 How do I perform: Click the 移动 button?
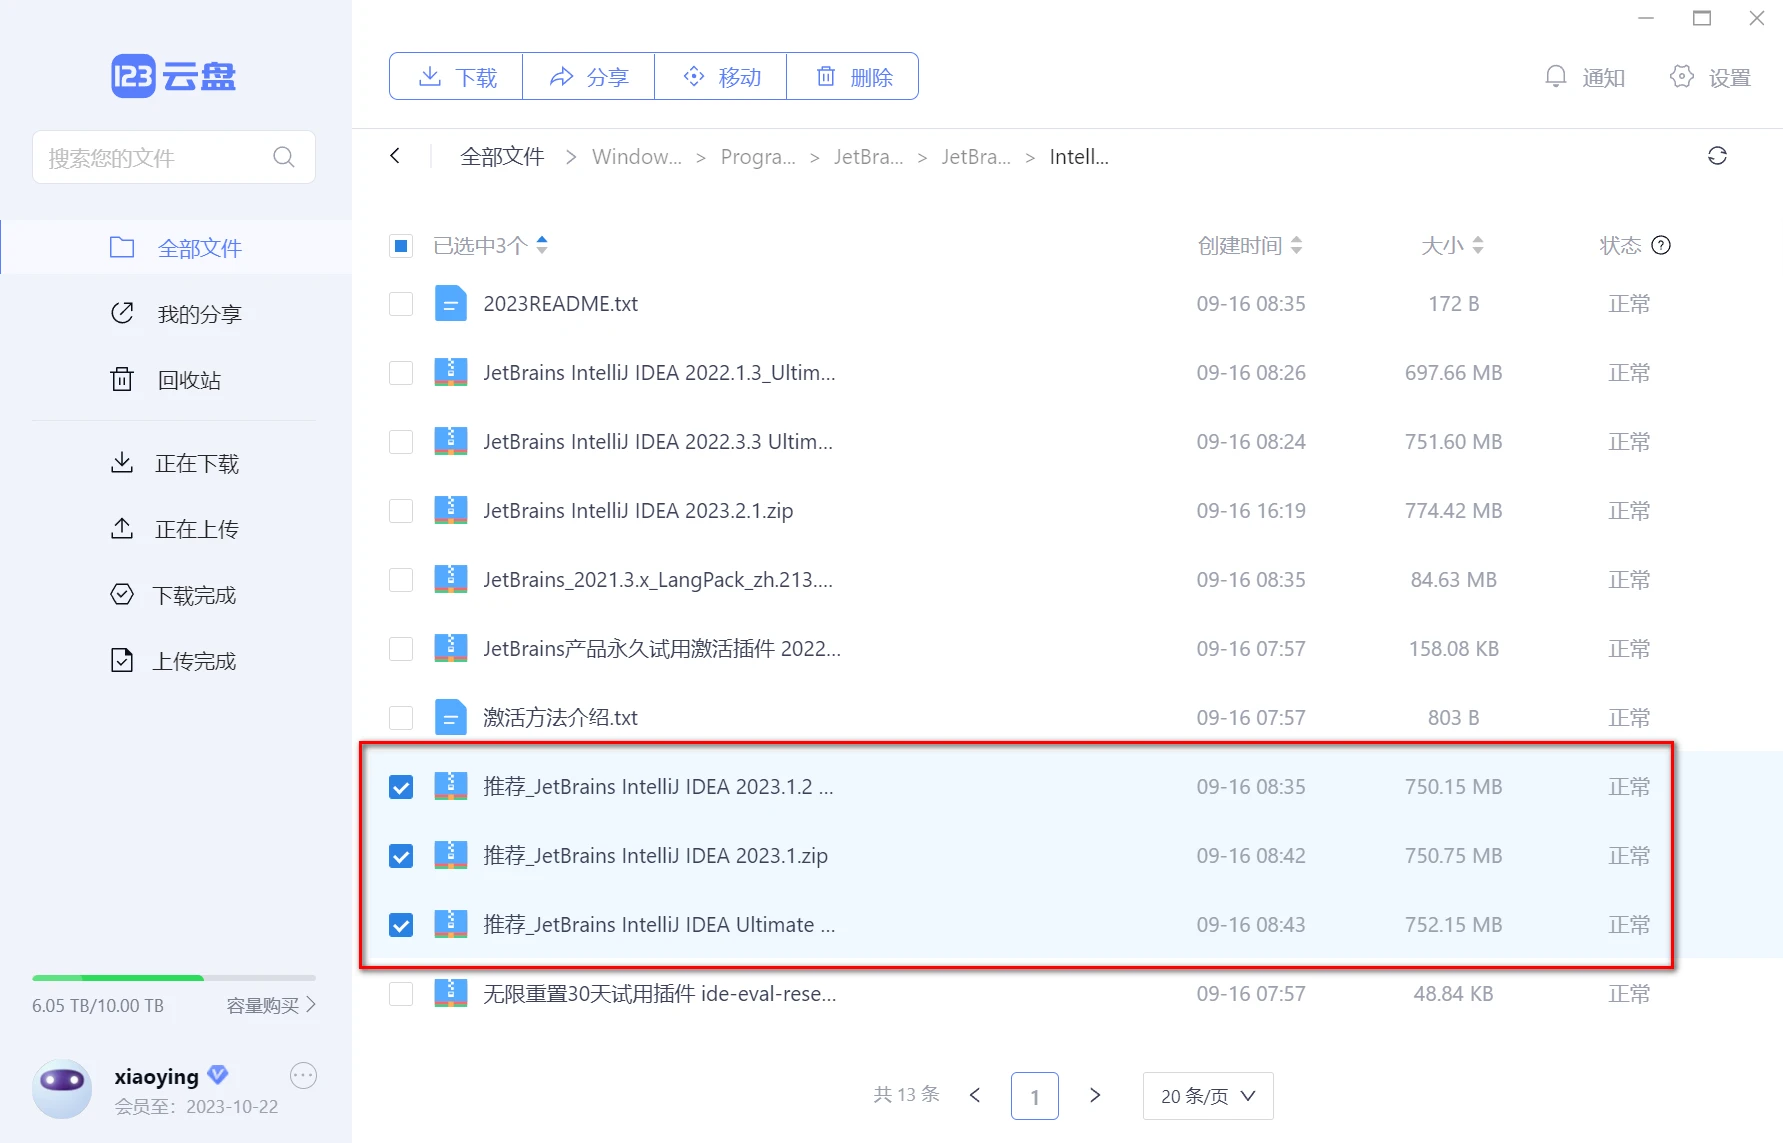pos(721,76)
